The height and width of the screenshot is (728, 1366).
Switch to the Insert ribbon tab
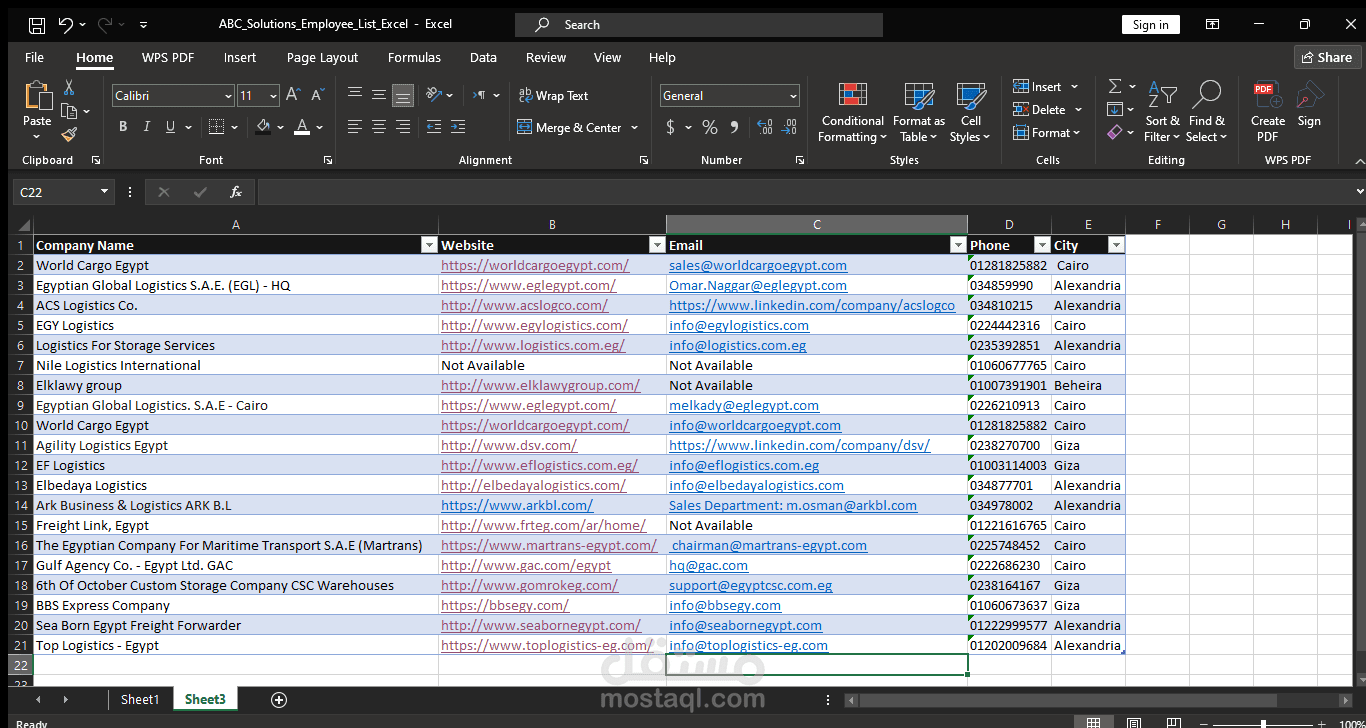tap(240, 57)
